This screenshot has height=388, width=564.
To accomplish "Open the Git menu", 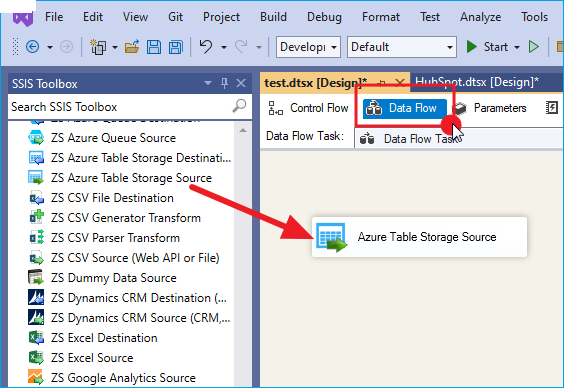I will pyautogui.click(x=176, y=17).
